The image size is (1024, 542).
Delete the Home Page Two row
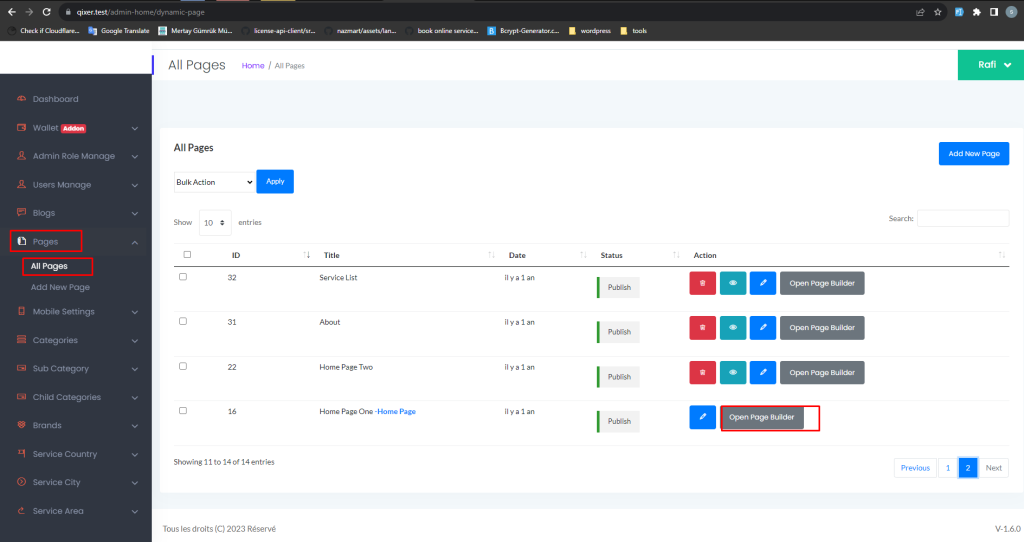[703, 372]
